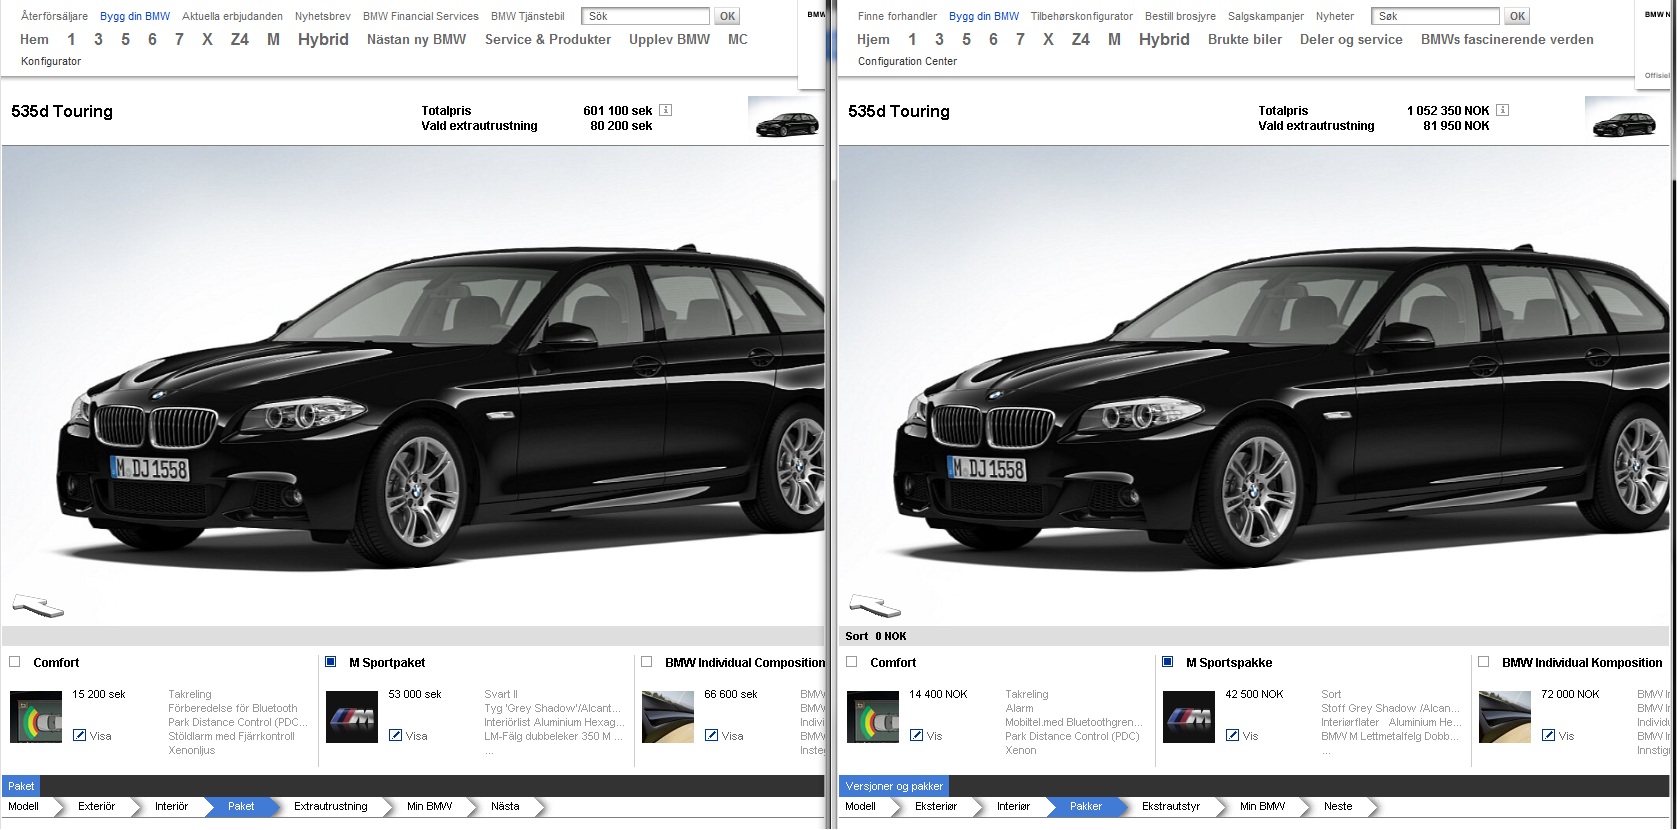Click Neste to continue
The image size is (1677, 830).
coord(1338,806)
